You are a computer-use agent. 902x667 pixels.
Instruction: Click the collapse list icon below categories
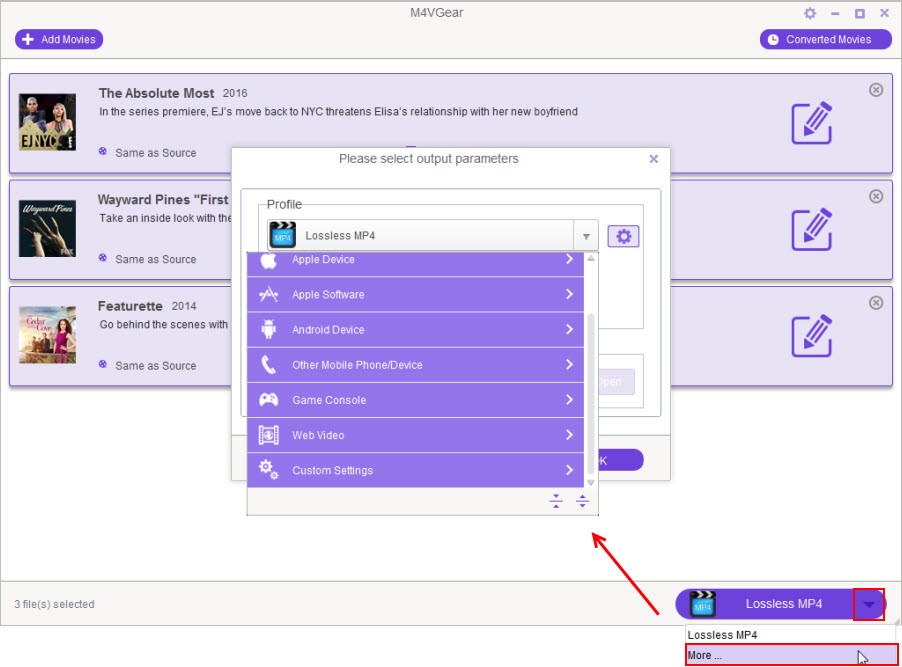point(556,501)
